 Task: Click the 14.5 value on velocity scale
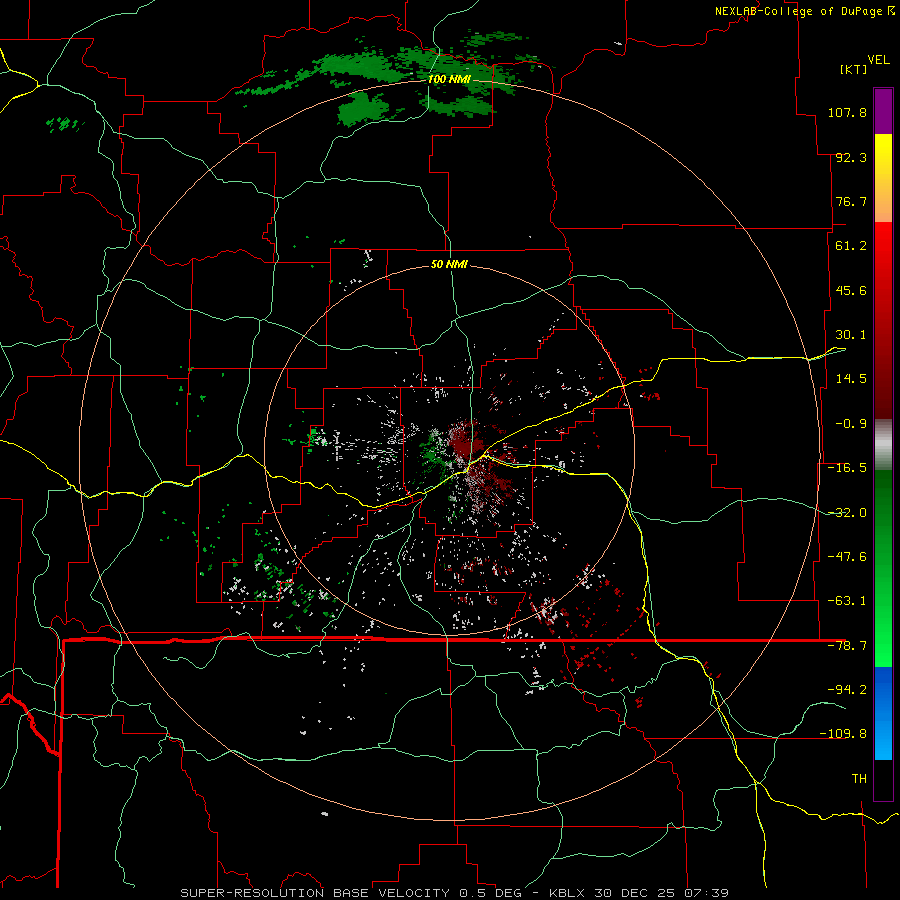click(x=851, y=379)
